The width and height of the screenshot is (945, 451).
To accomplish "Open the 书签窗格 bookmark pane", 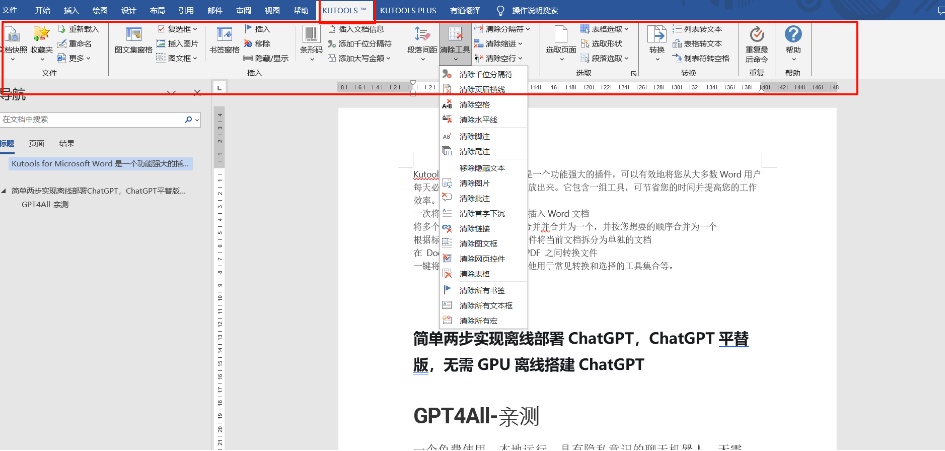I will pos(224,42).
